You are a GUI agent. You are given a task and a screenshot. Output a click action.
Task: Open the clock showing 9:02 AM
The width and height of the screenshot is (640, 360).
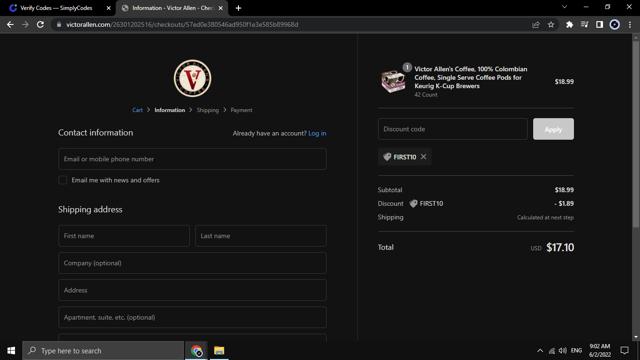click(x=600, y=351)
